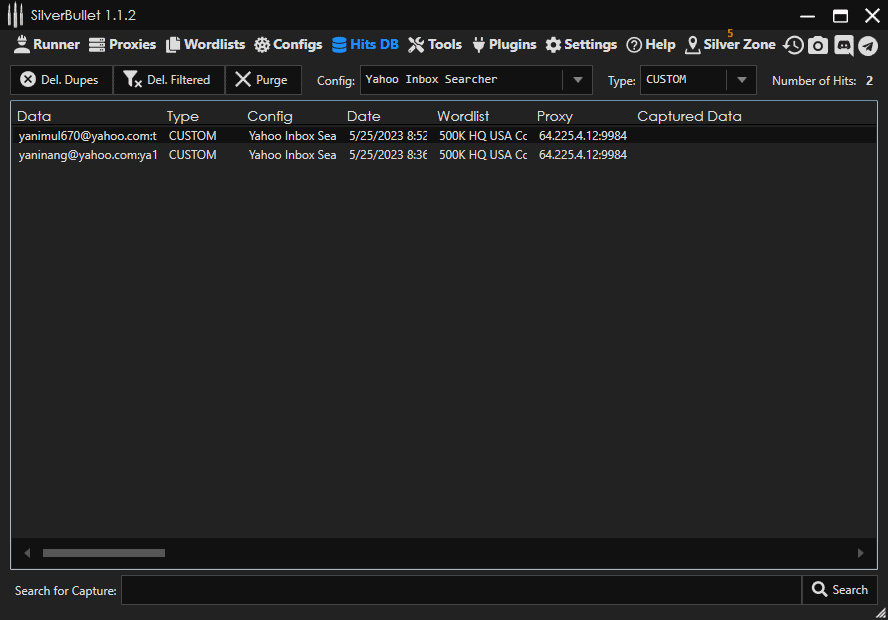This screenshot has height=620, width=888.
Task: Select the yanimul670@yahoo.com hit row
Action: click(443, 136)
